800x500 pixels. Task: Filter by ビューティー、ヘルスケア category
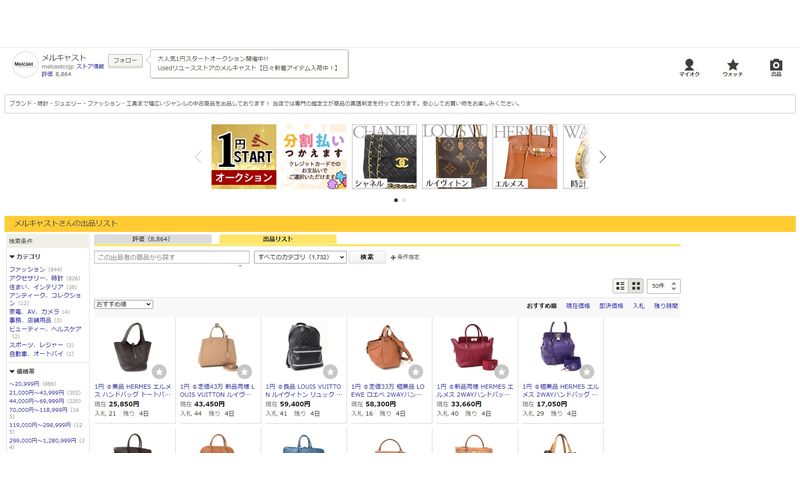[45, 330]
